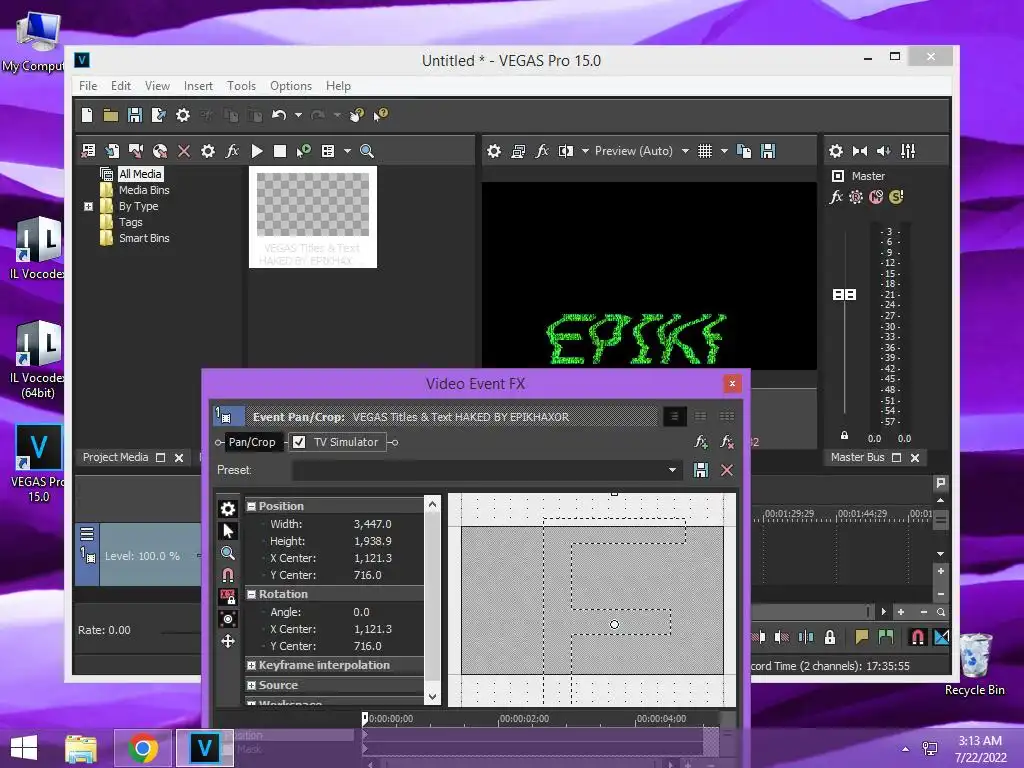The image size is (1024, 768).
Task: Click the Undo arrow icon
Action: click(x=279, y=116)
